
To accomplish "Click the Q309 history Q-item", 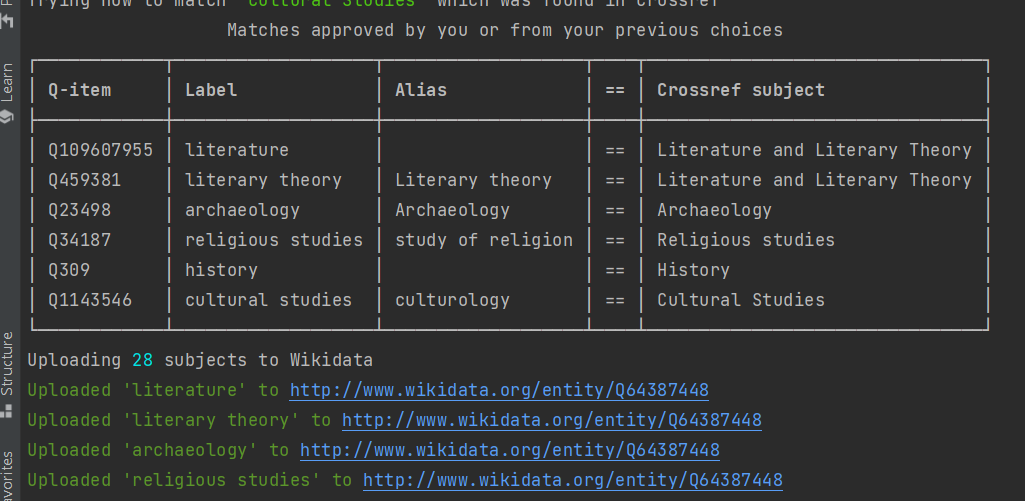I will 69,270.
